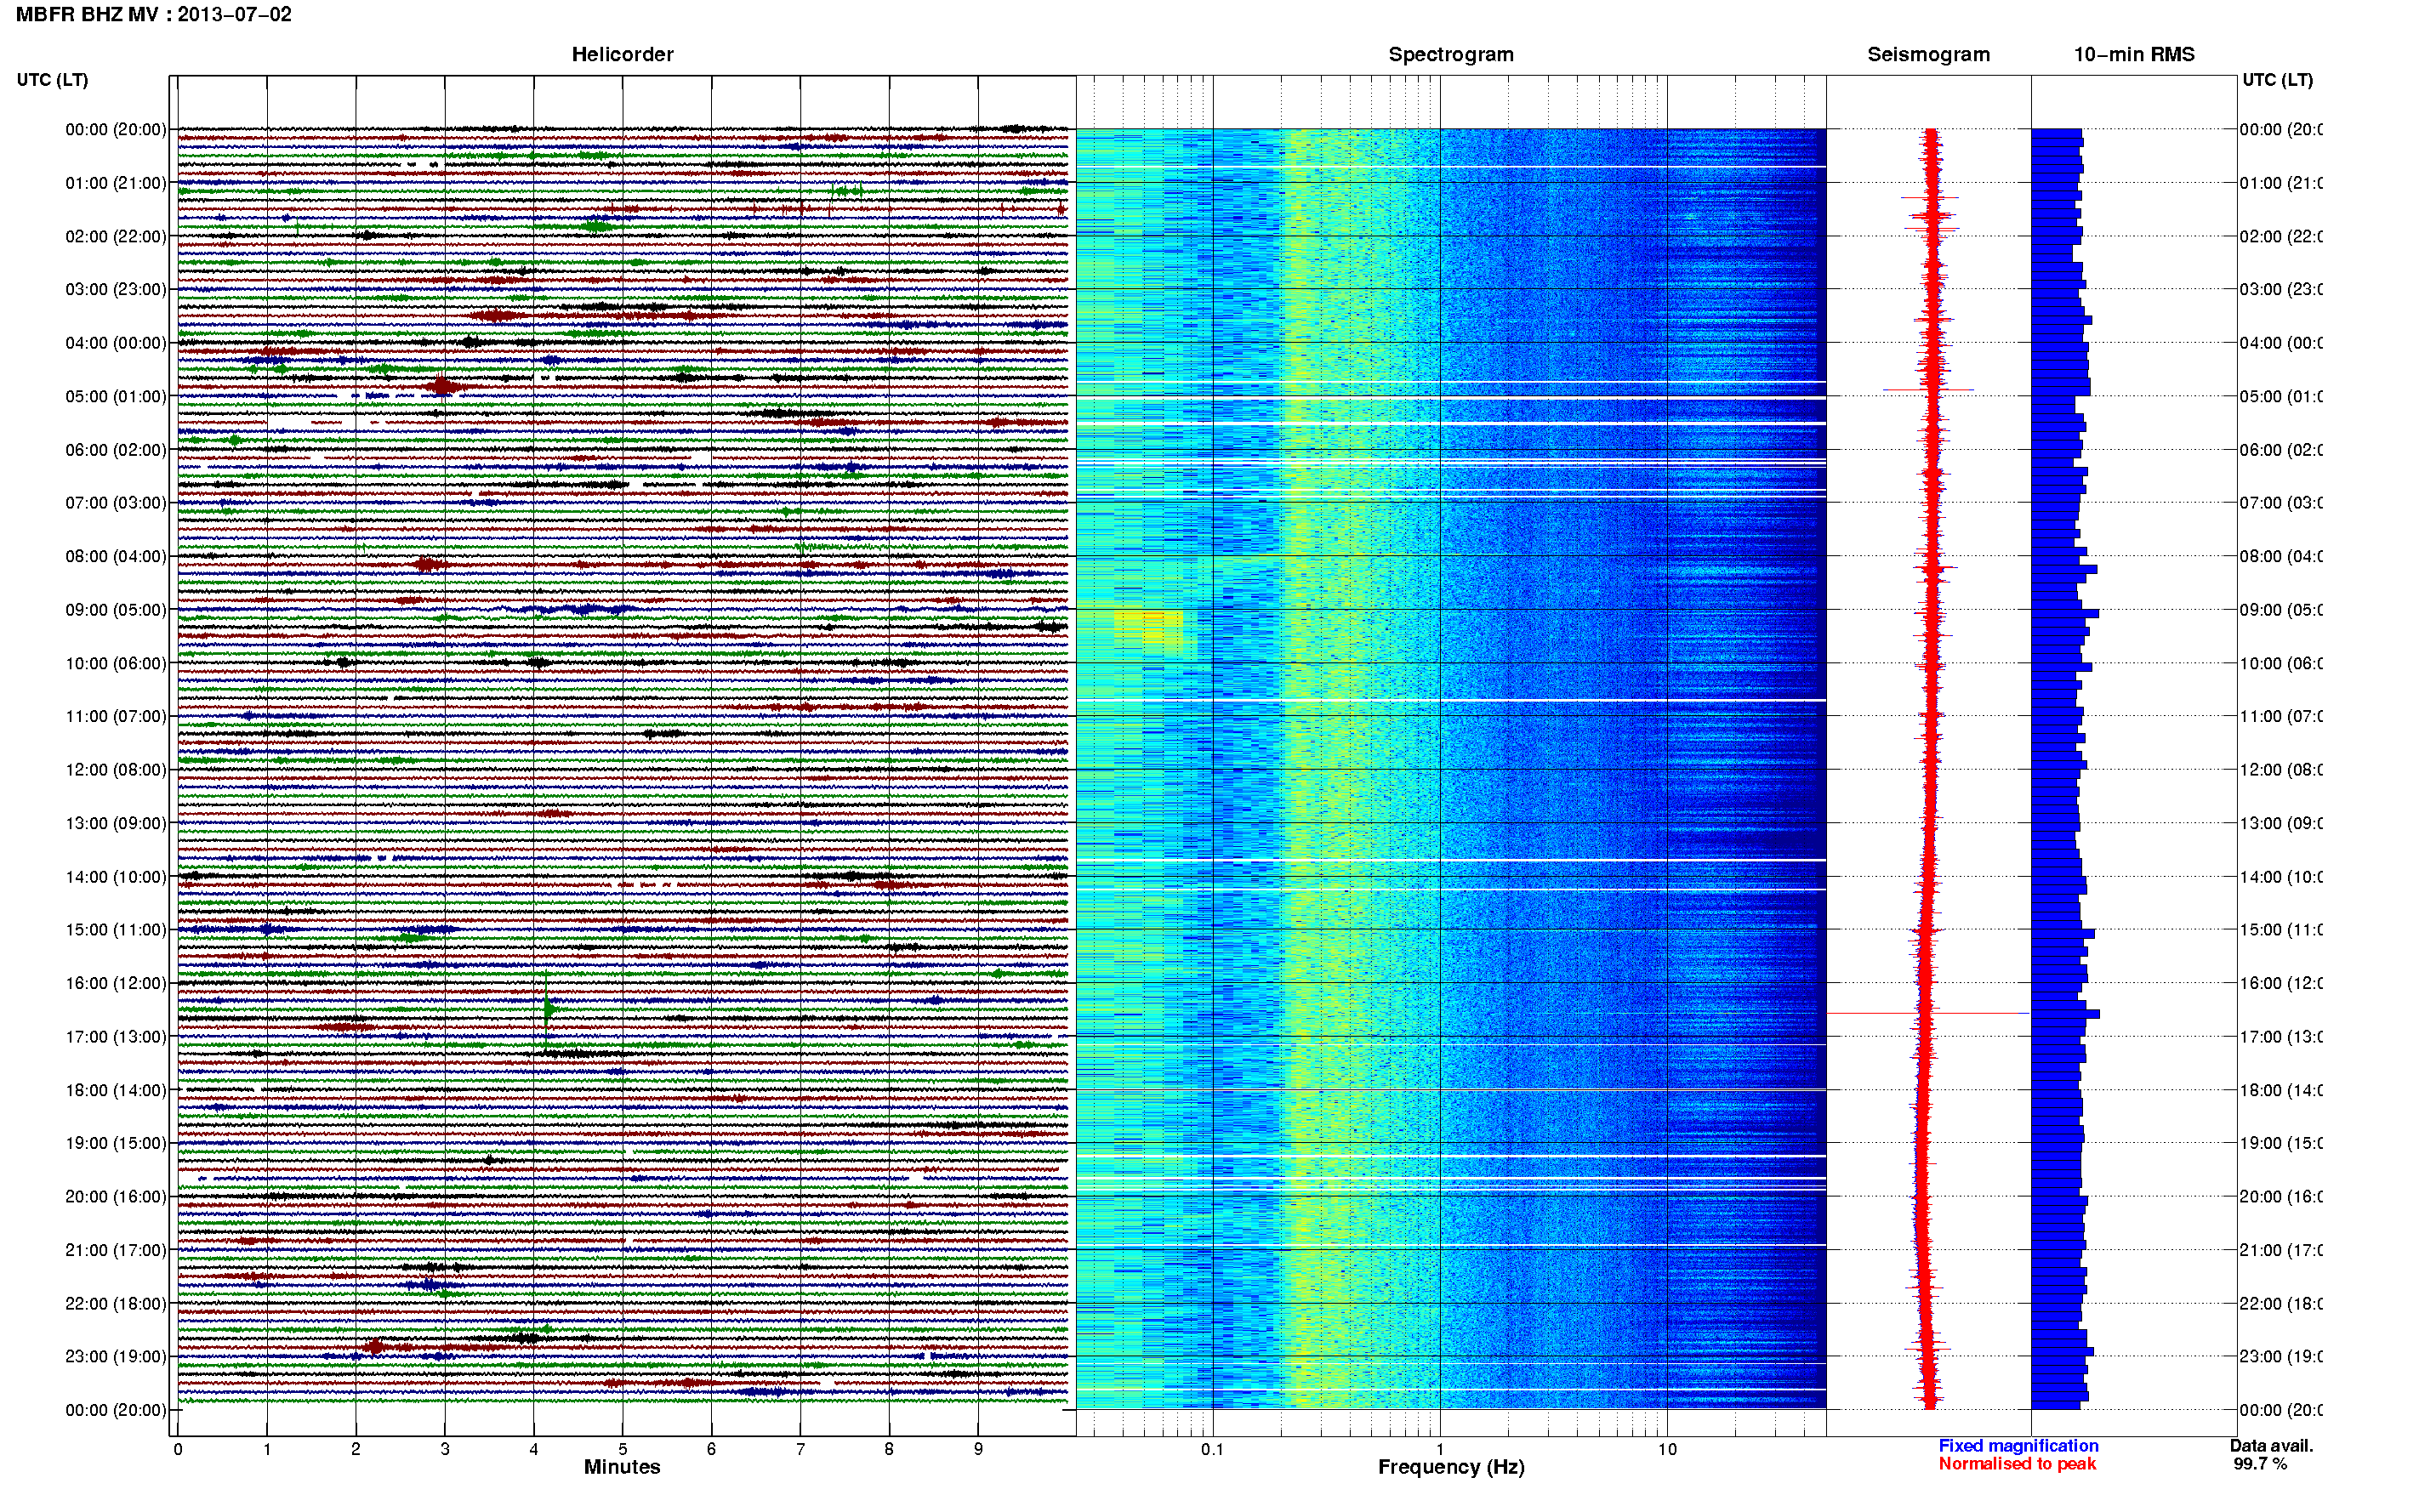Screen dimensions: 2419x1512
Task: Click the 1 Hz frequency tick label
Action: pos(1440,1449)
